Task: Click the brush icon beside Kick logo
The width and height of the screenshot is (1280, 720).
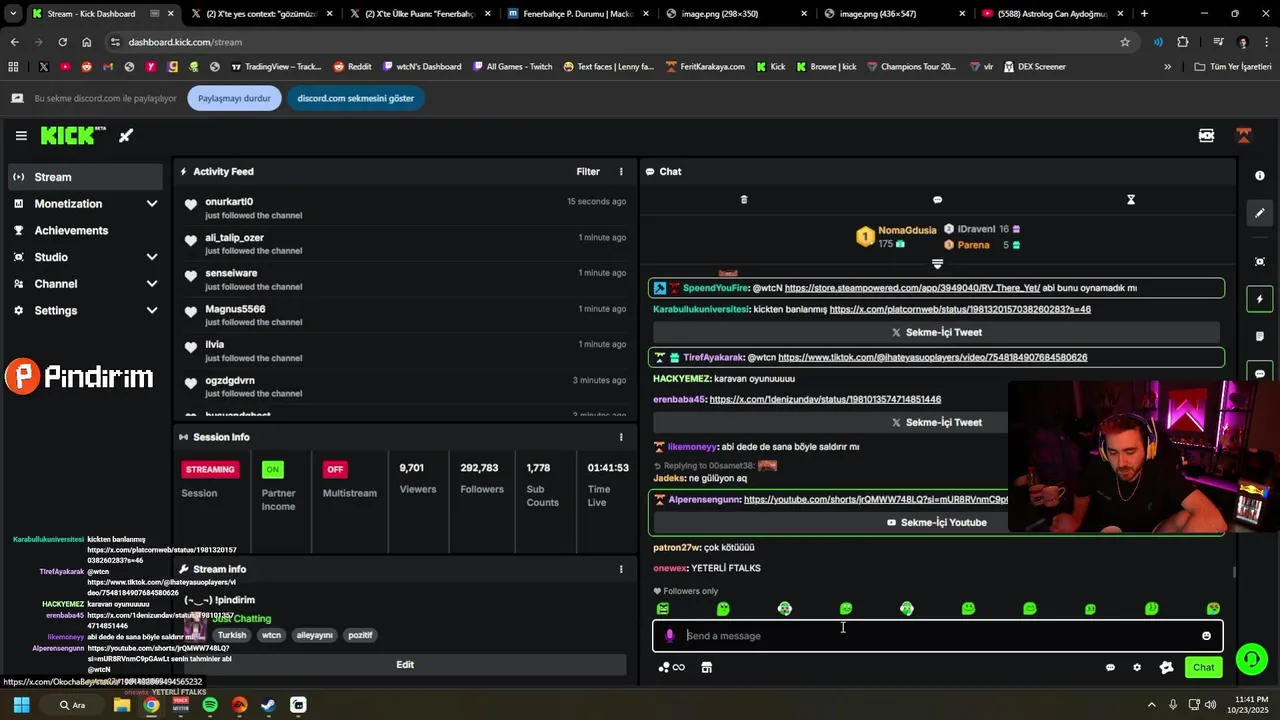Action: click(x=126, y=136)
